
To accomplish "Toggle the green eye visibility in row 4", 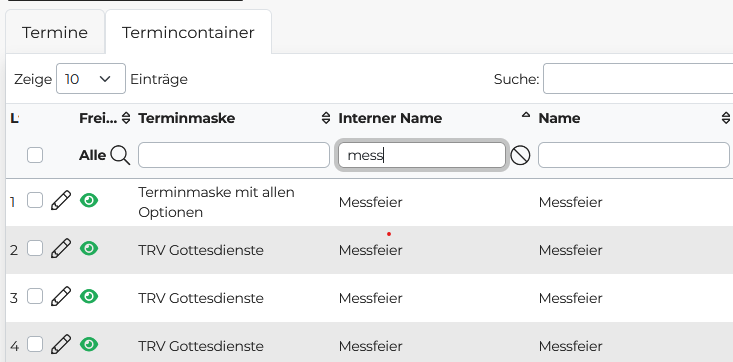I will click(89, 344).
